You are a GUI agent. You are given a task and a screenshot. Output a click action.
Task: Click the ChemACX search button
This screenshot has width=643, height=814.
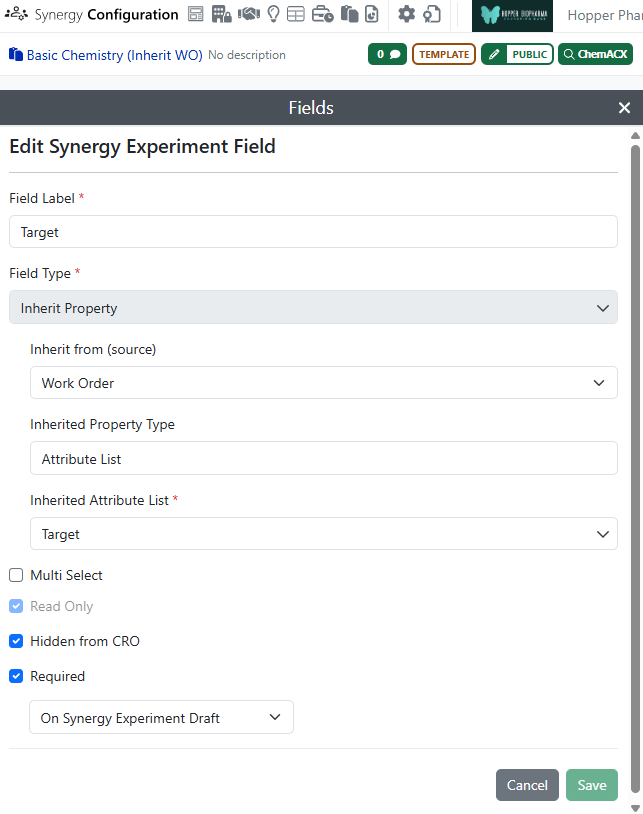click(595, 54)
